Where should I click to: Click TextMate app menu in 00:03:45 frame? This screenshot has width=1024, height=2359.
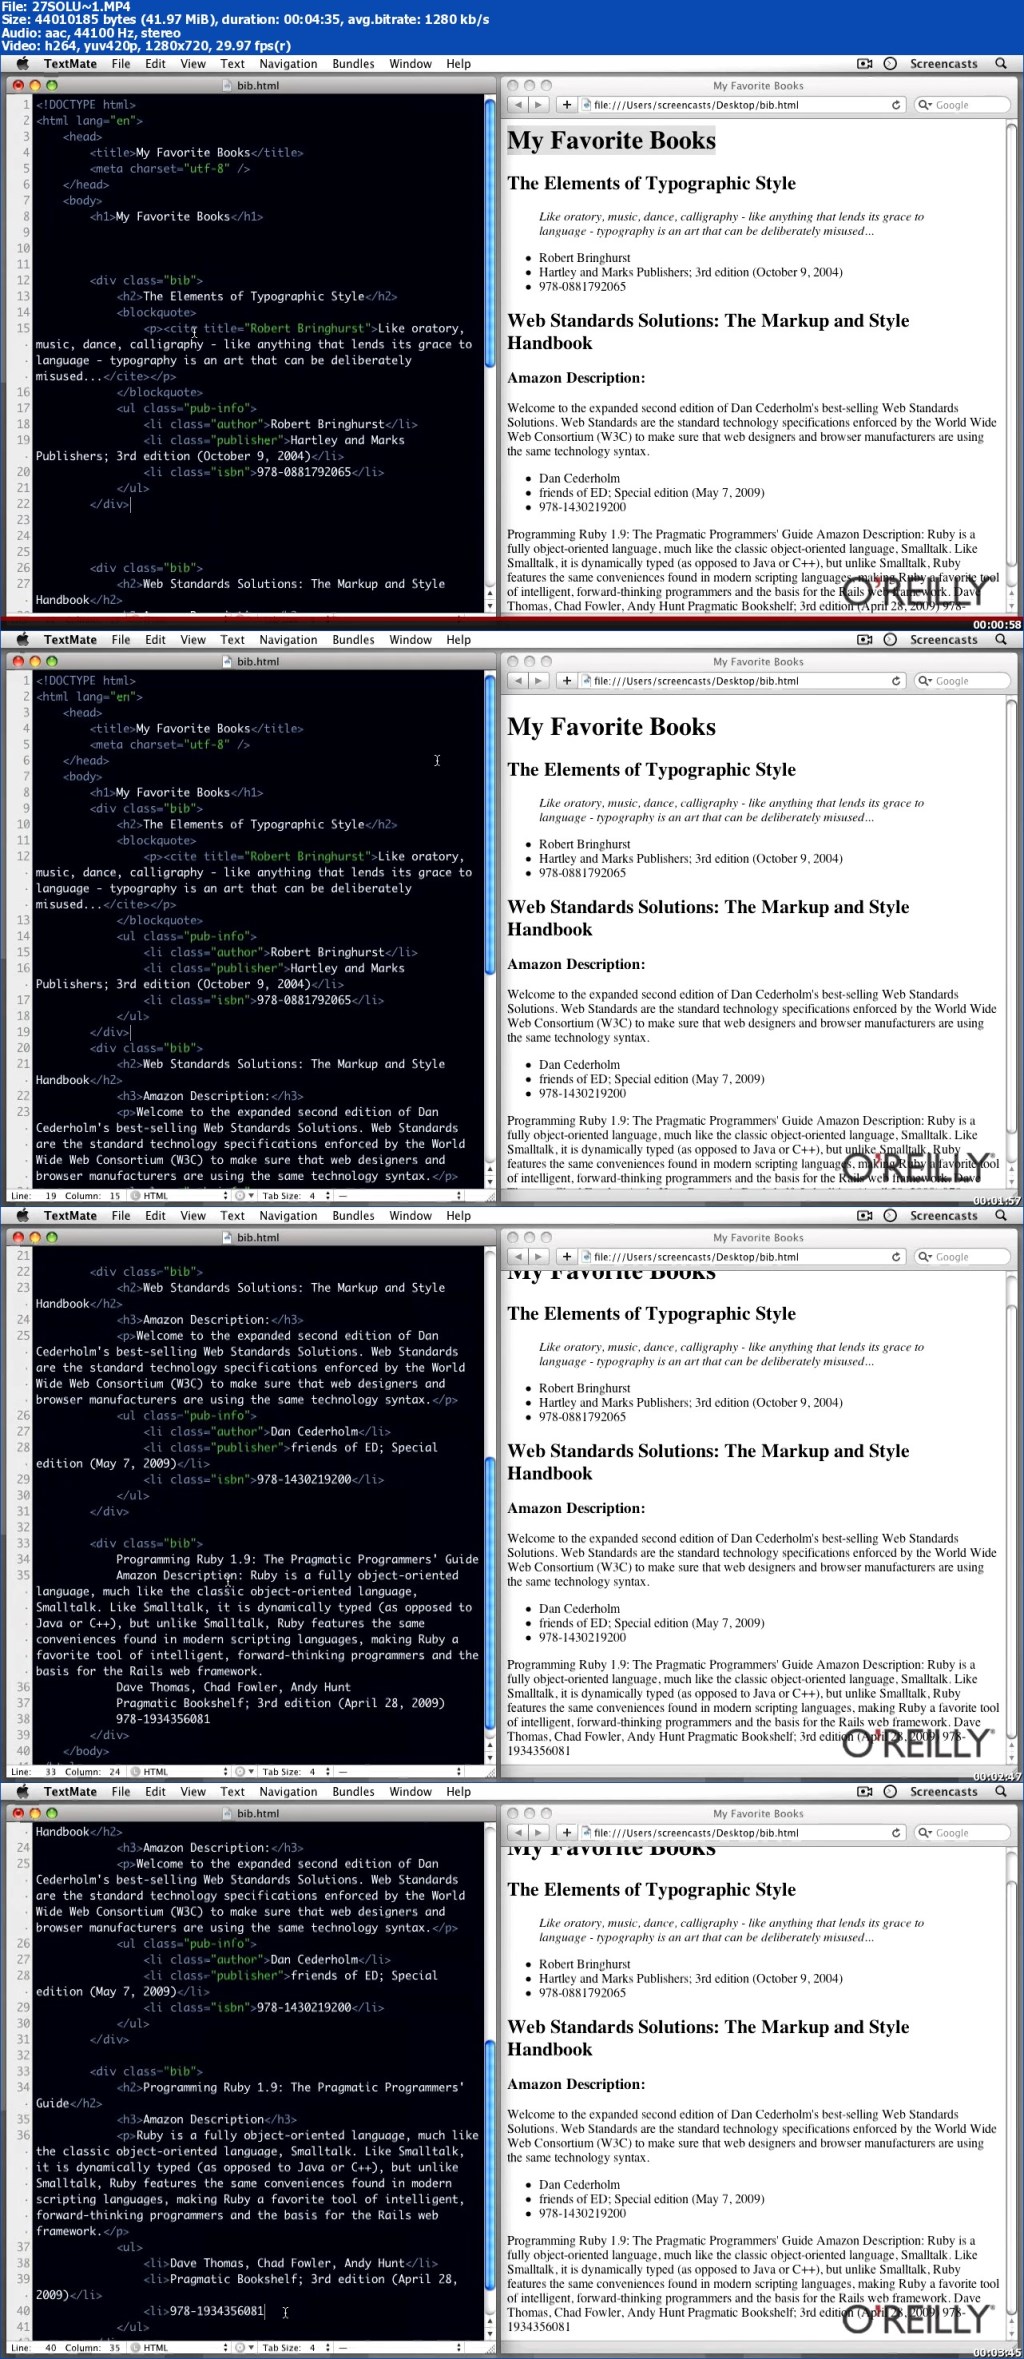click(70, 1792)
